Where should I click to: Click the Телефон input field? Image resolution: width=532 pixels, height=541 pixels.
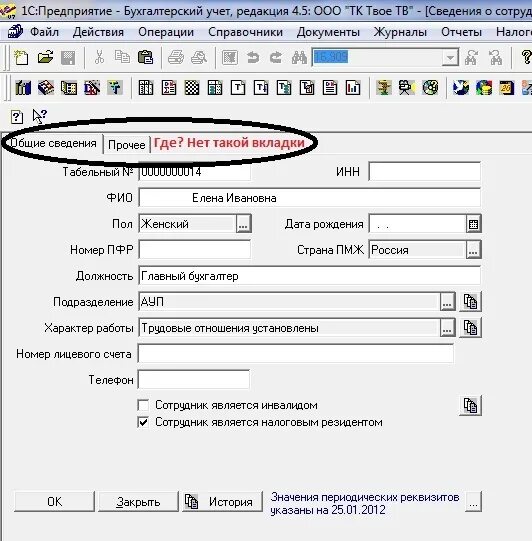click(x=194, y=380)
